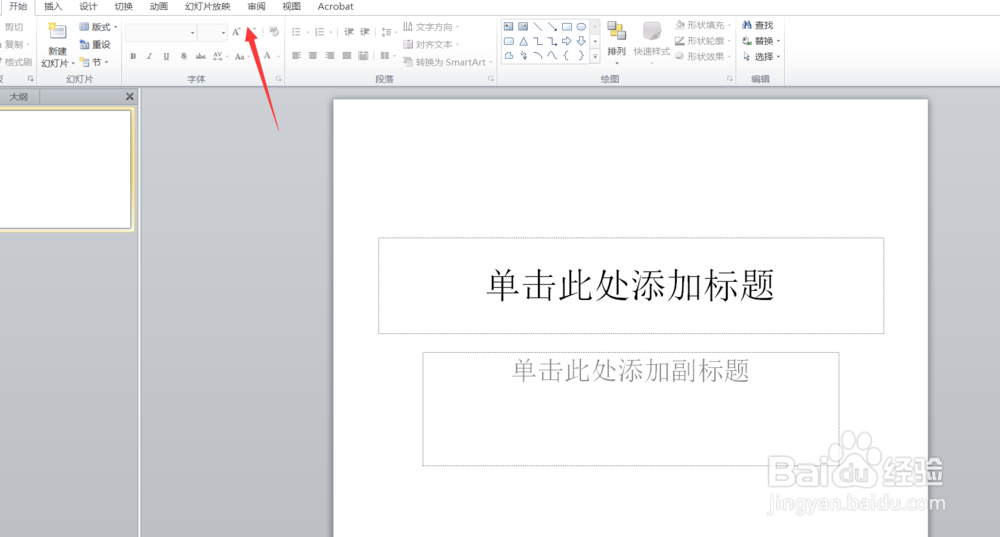
Task: Select the left brace shape
Action: coord(566,55)
